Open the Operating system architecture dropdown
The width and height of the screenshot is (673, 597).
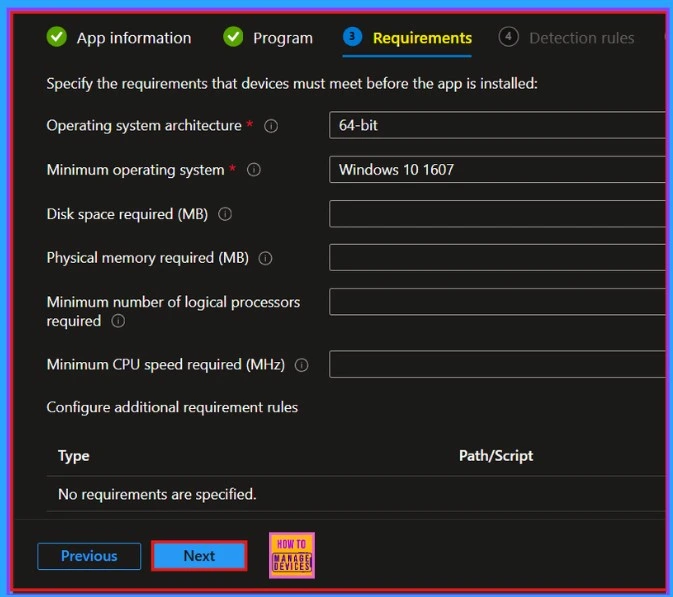(x=497, y=125)
